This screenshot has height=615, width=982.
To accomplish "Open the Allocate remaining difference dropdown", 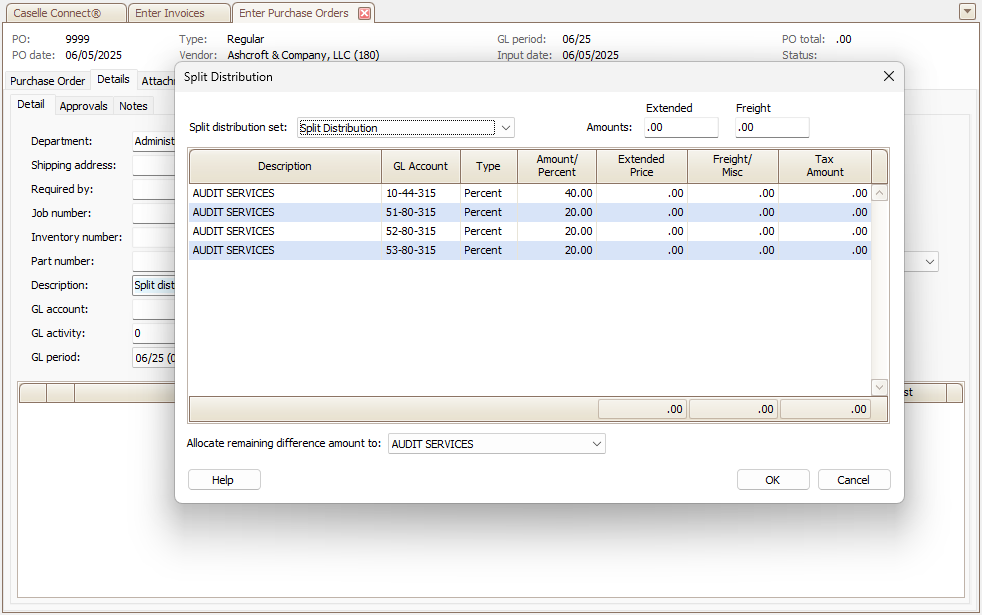I will coord(597,444).
